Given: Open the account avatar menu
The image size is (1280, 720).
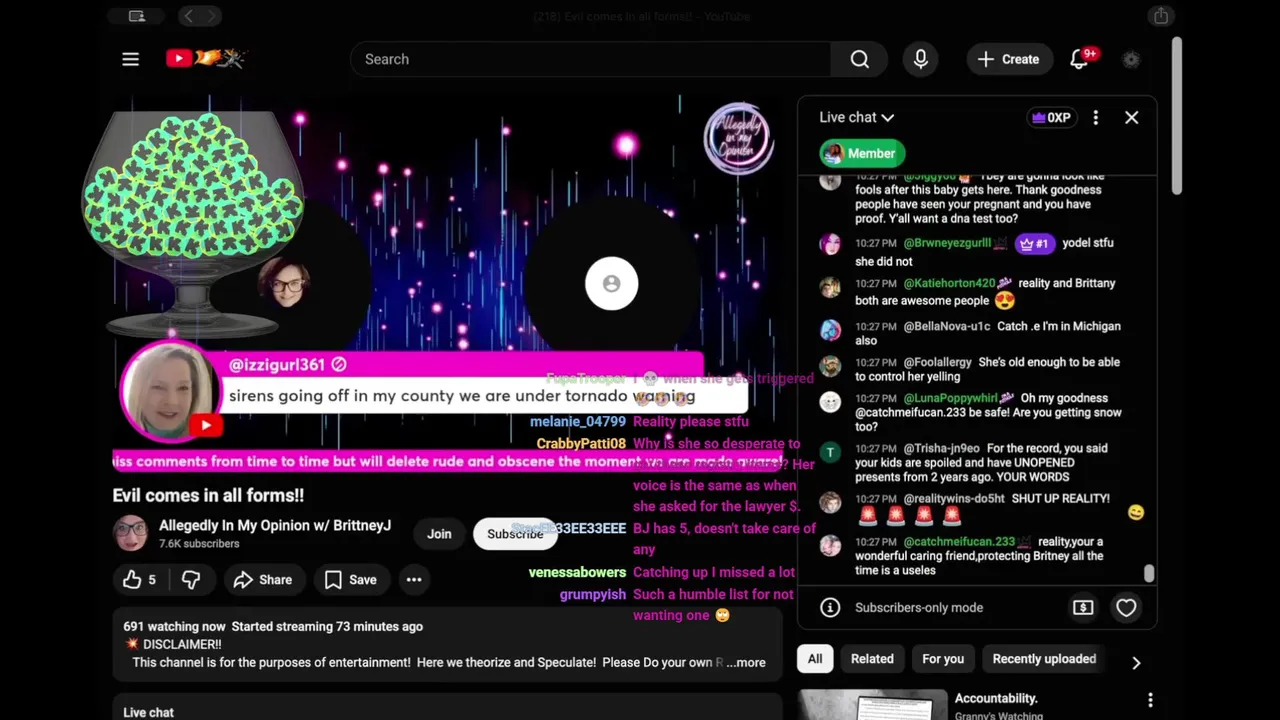Looking at the screenshot, I should point(1131,59).
